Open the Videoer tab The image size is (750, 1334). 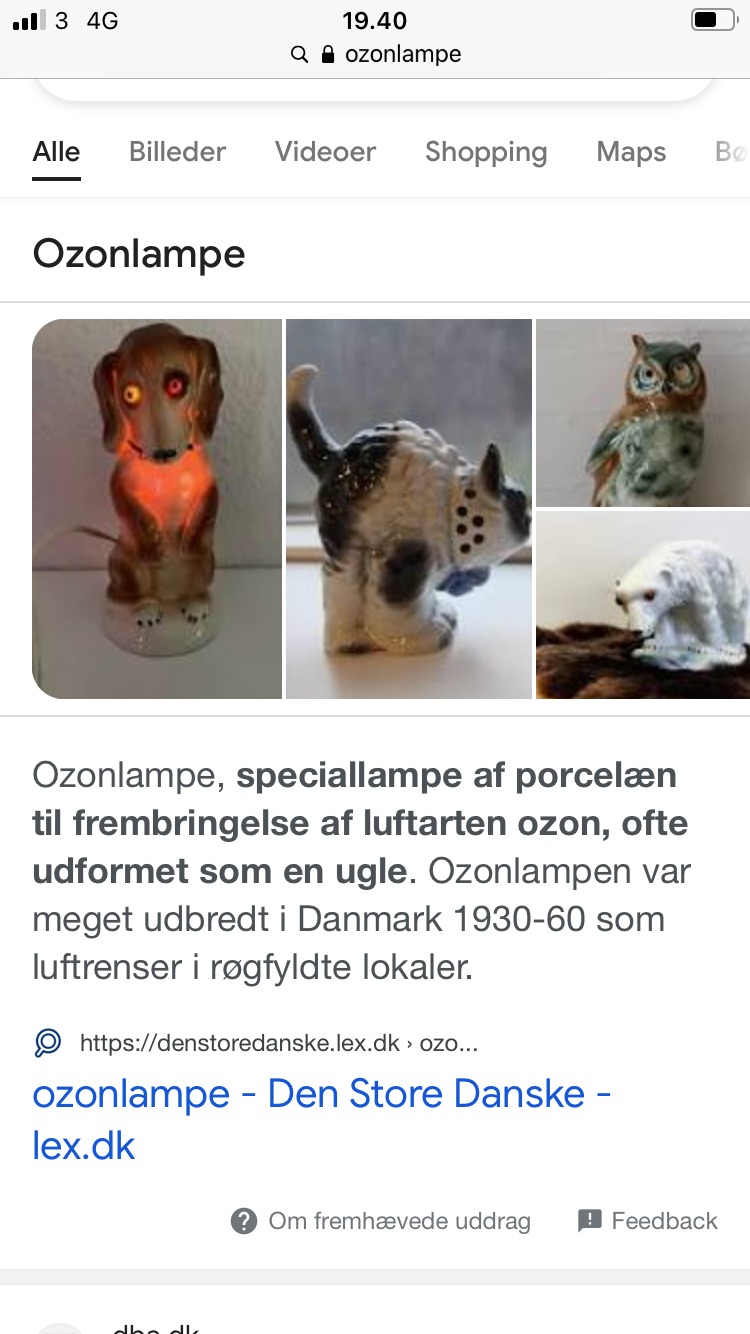pyautogui.click(x=325, y=152)
